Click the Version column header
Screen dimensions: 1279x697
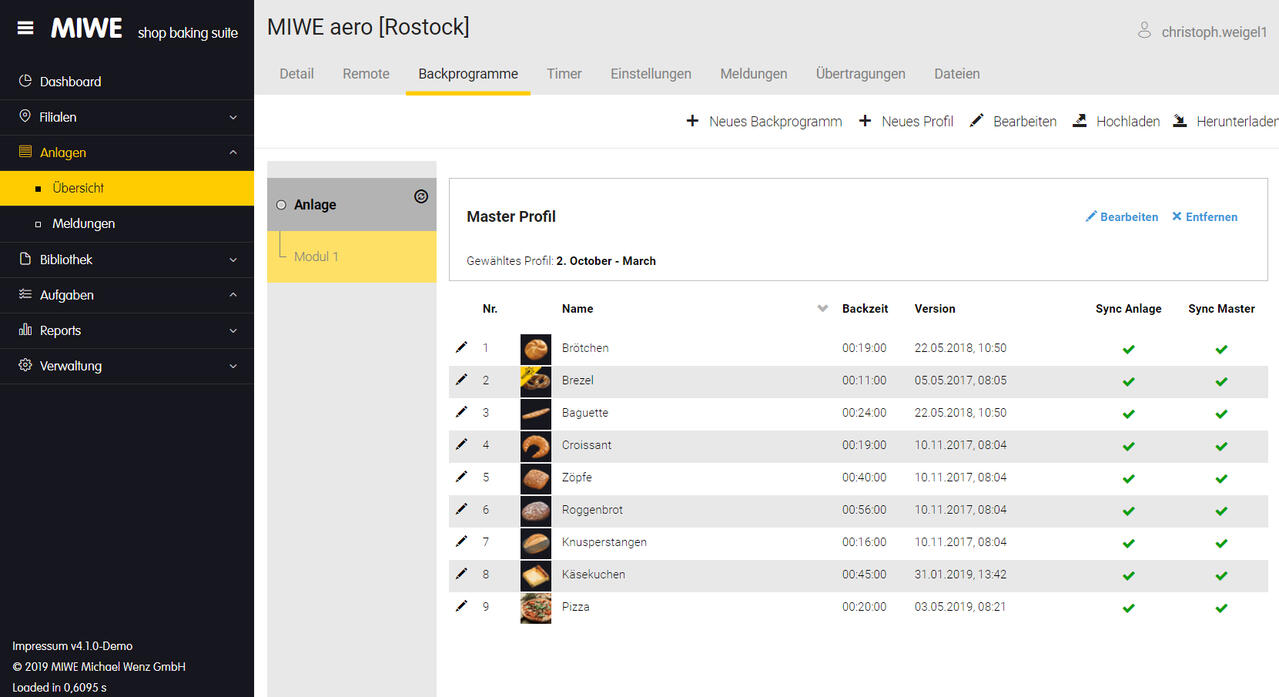point(935,309)
